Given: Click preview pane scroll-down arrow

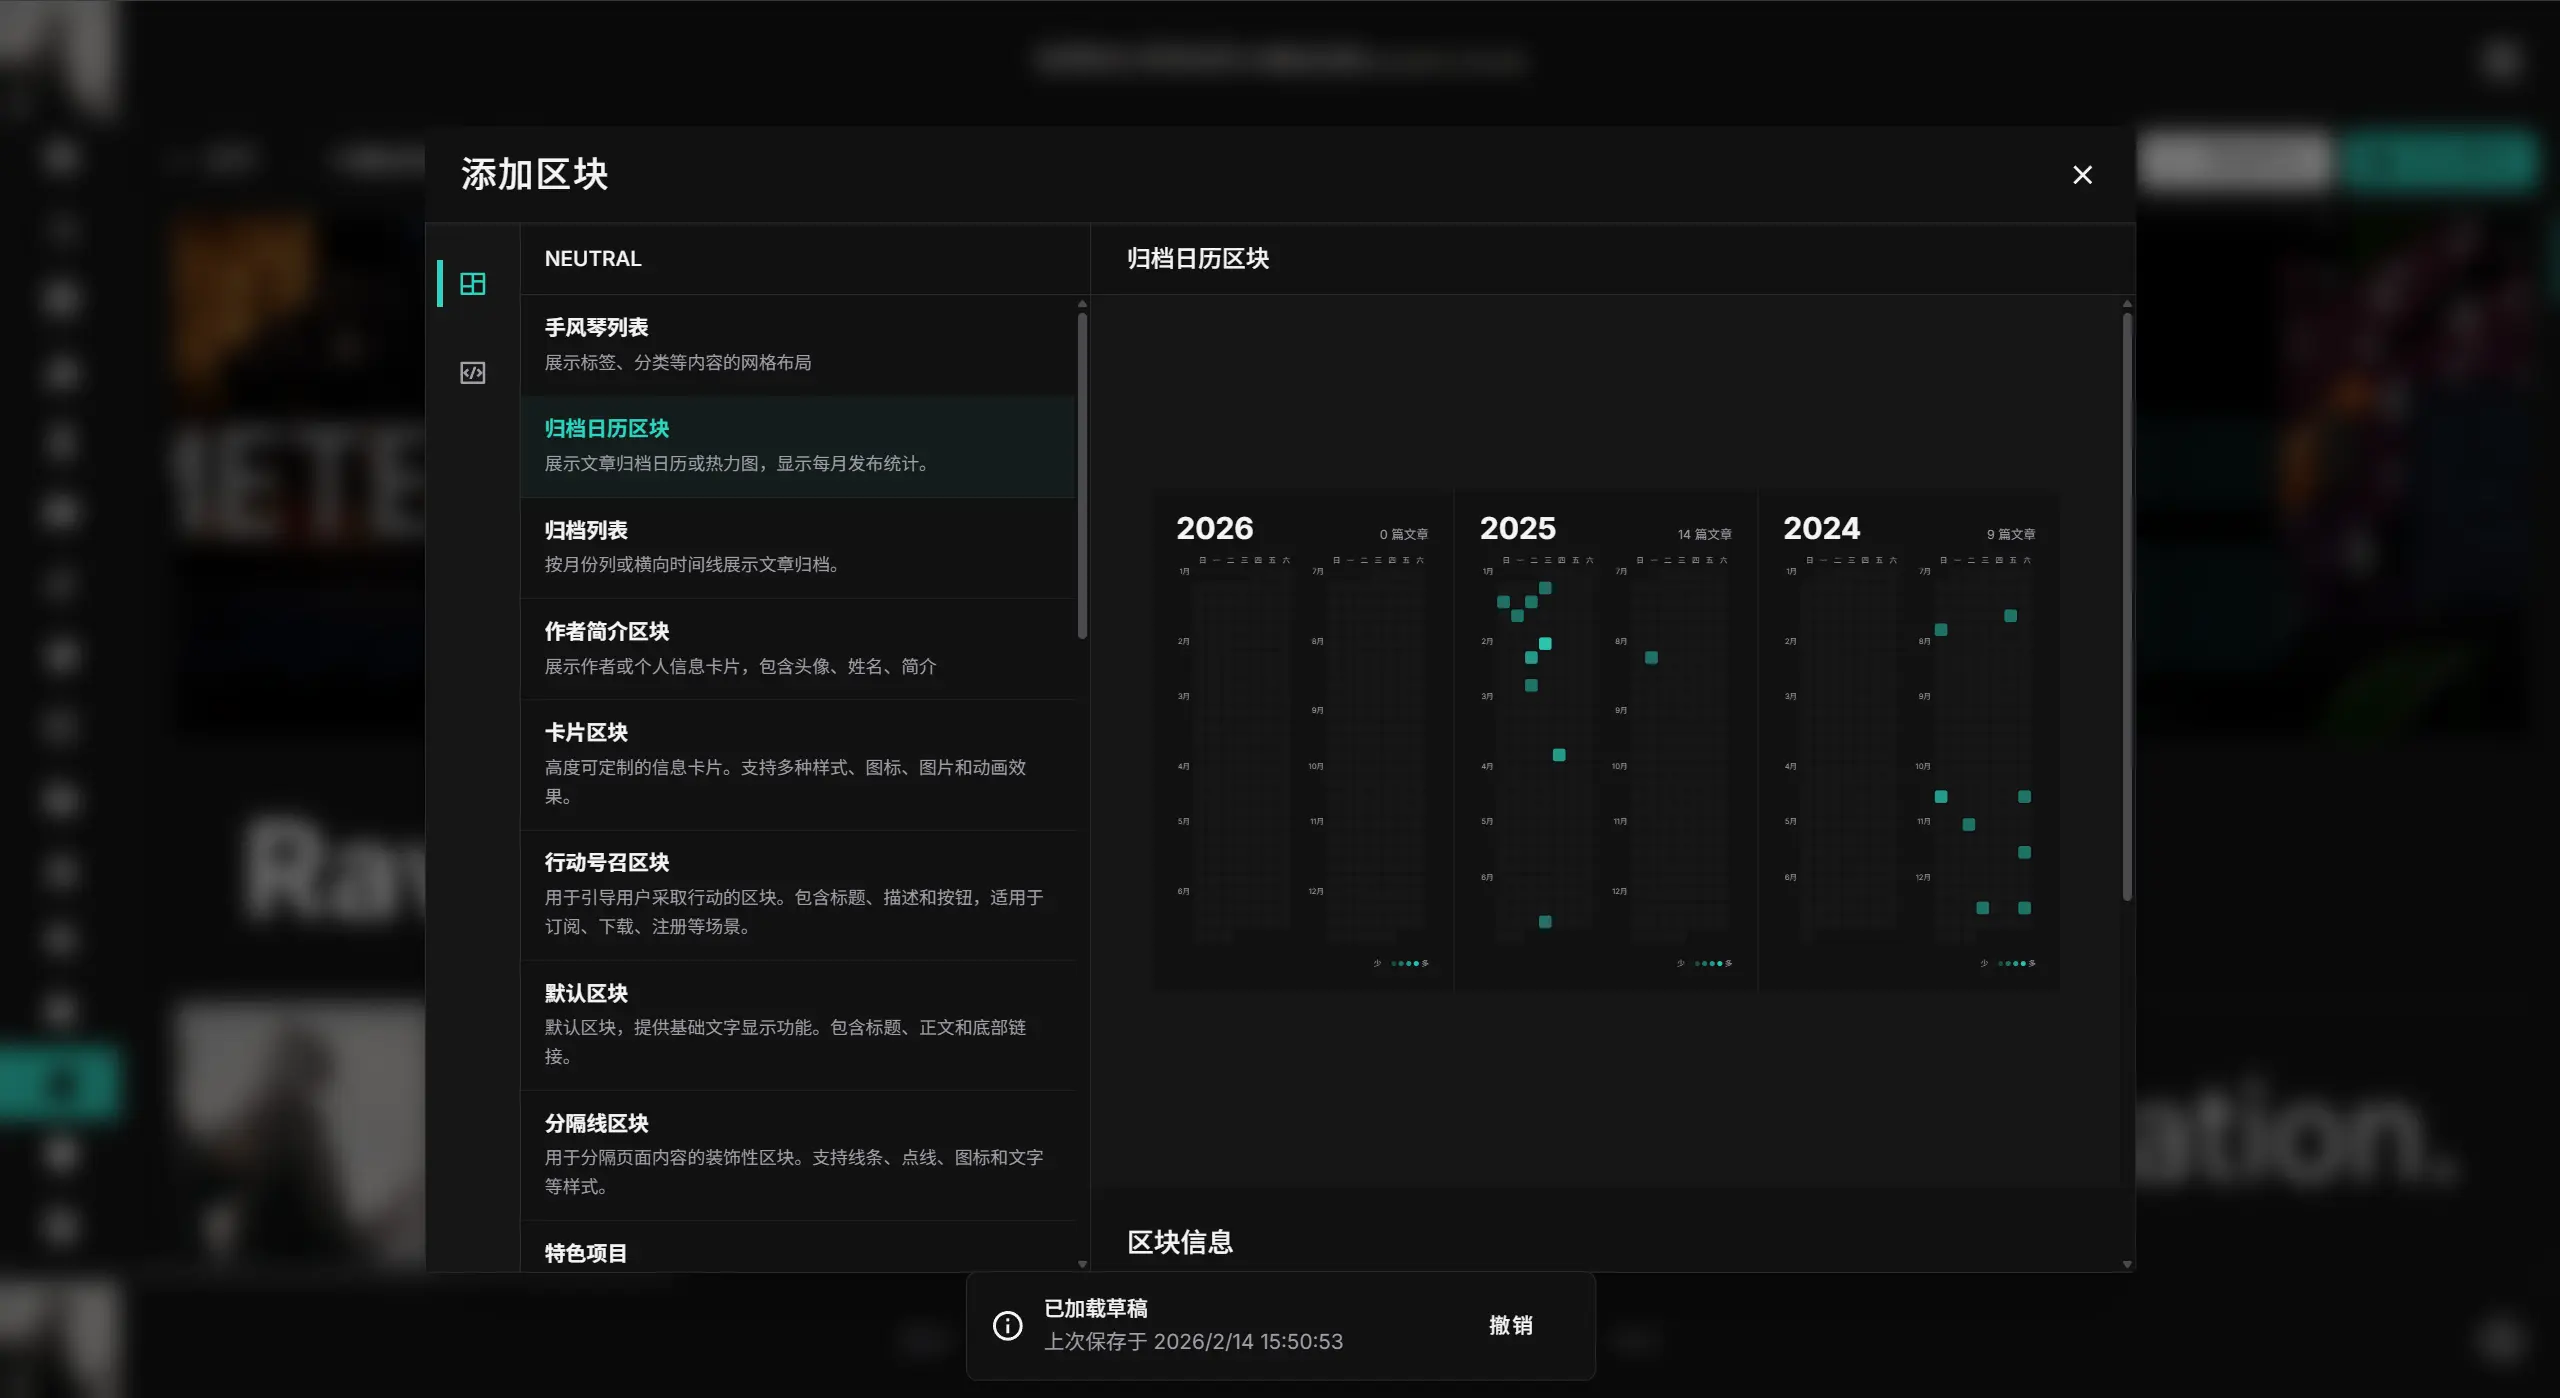Looking at the screenshot, I should pos(2127,1264).
